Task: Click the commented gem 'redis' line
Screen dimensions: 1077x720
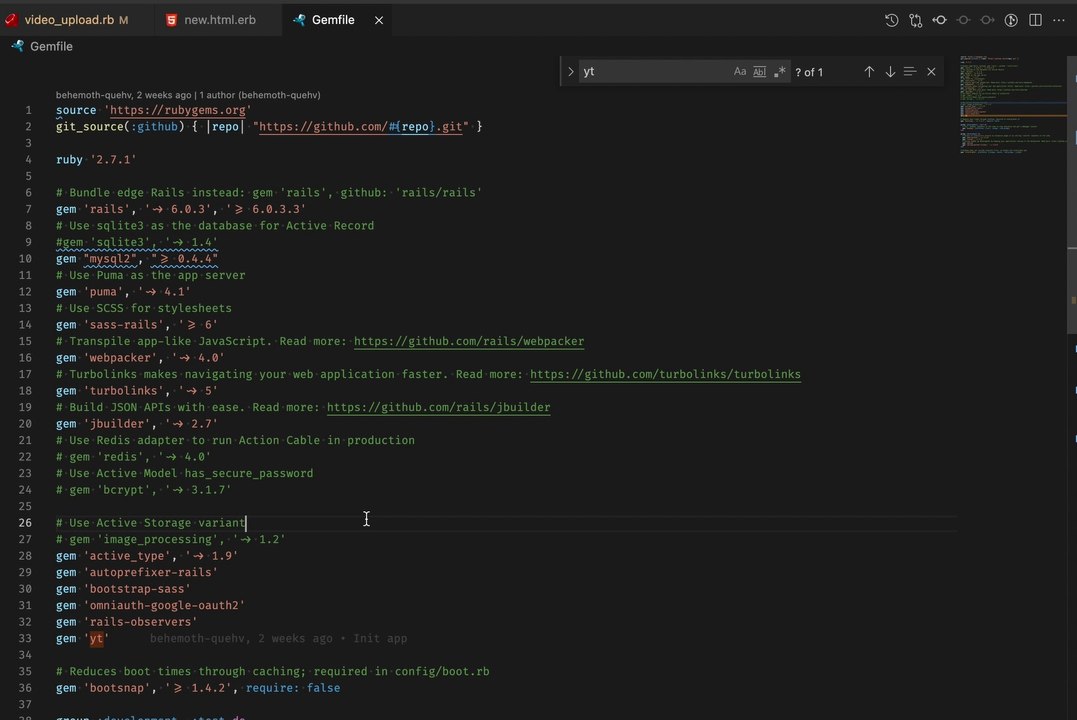Action: pyautogui.click(x=133, y=457)
